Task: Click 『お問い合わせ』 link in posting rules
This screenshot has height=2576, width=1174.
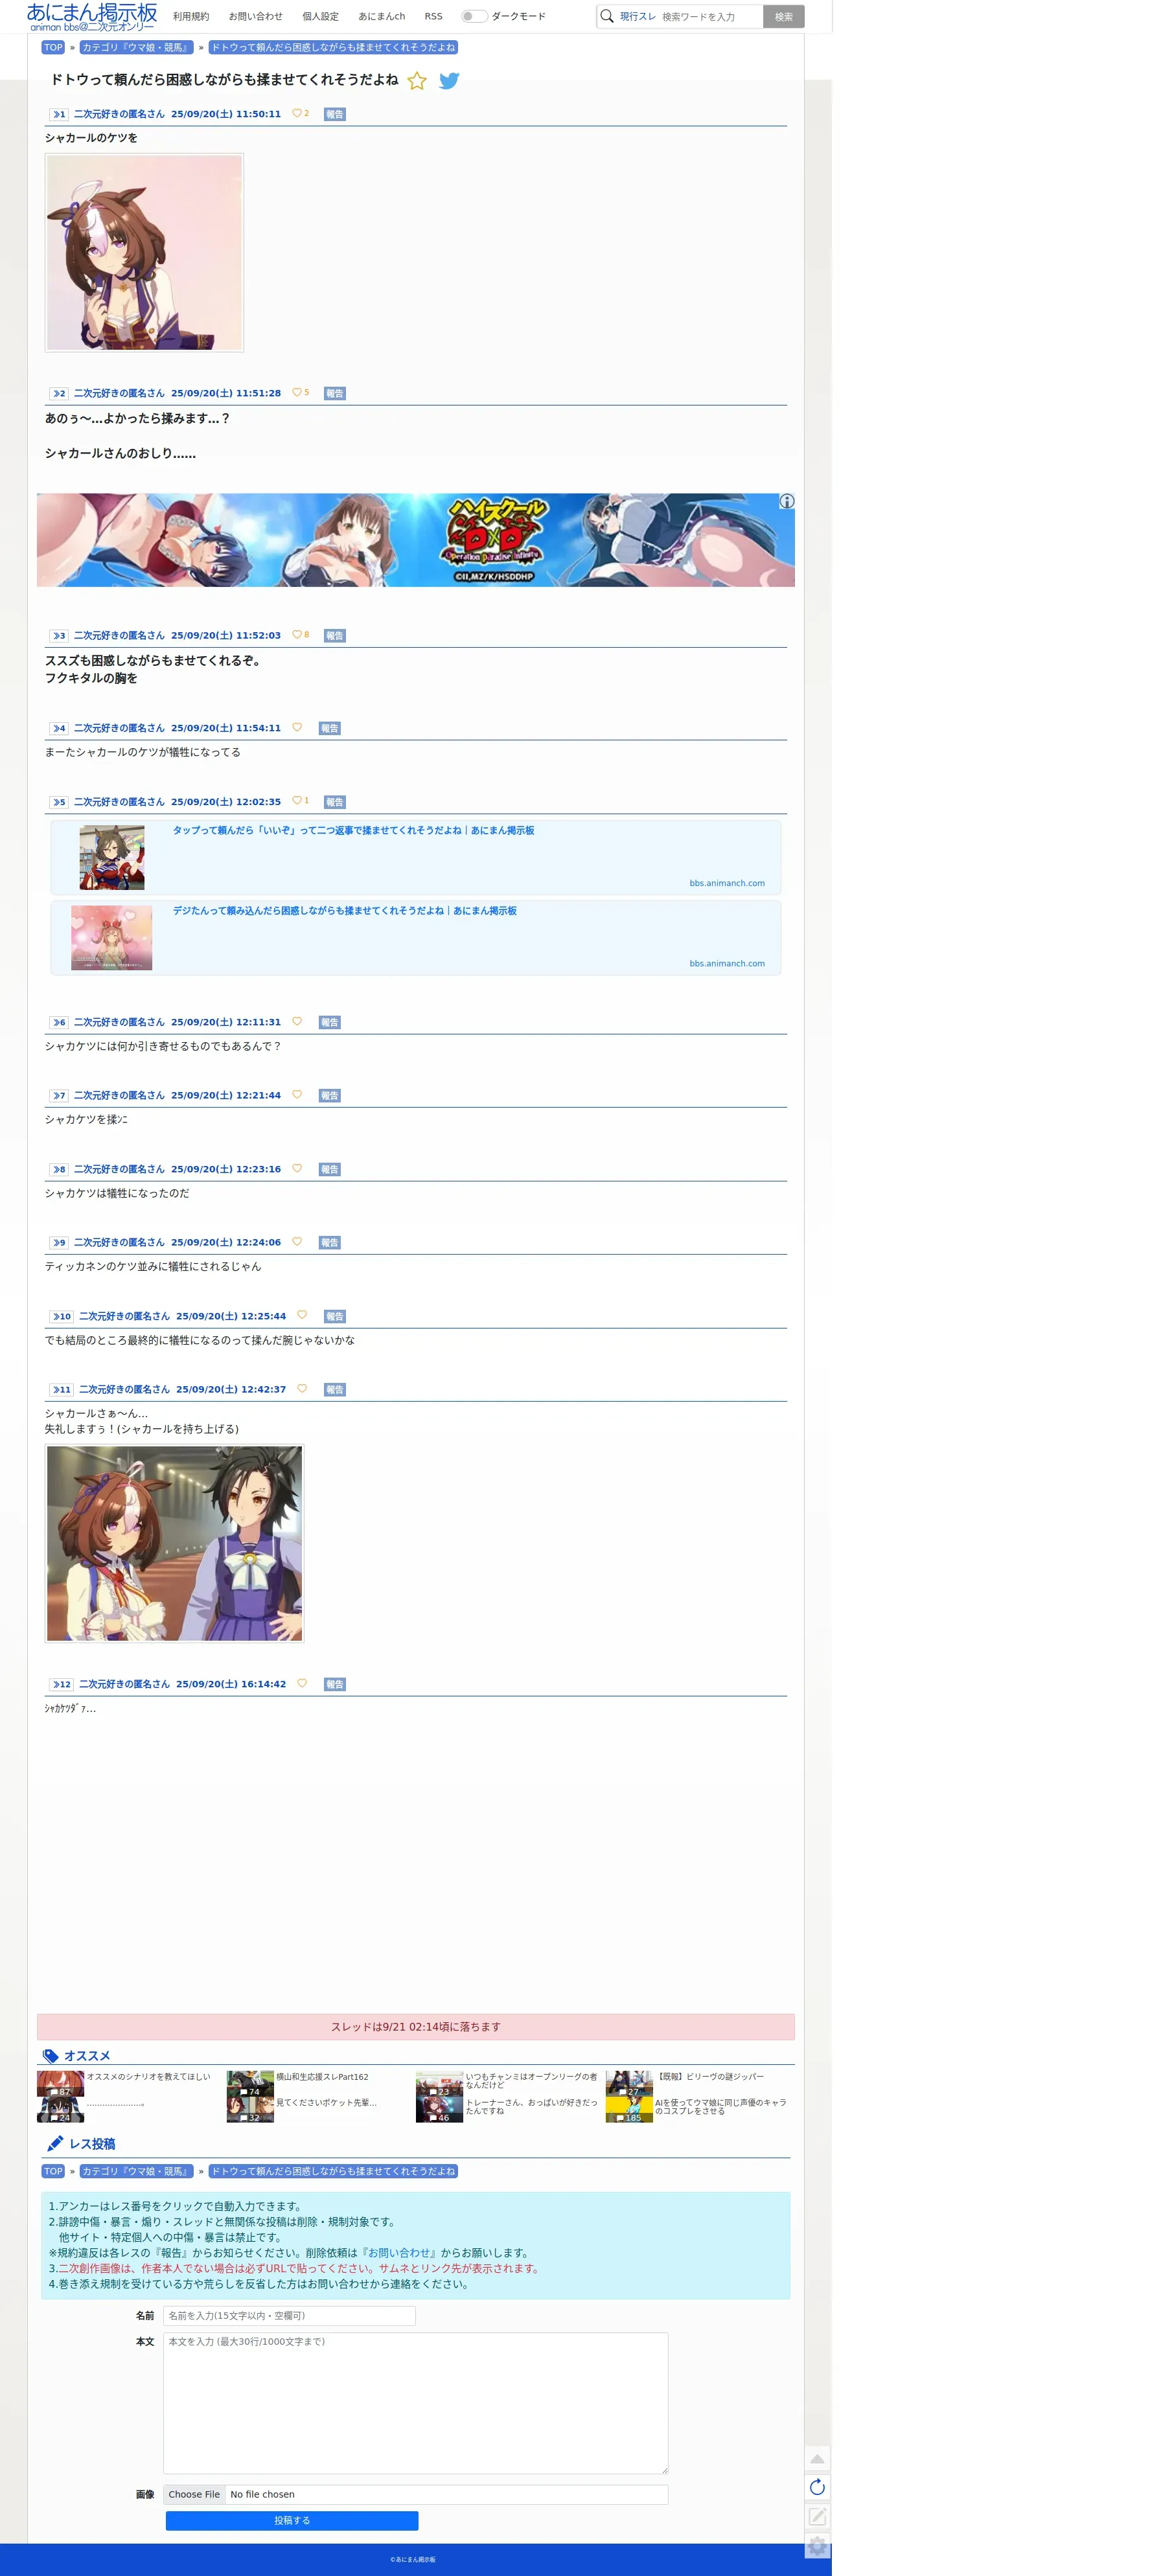Action: (399, 2253)
